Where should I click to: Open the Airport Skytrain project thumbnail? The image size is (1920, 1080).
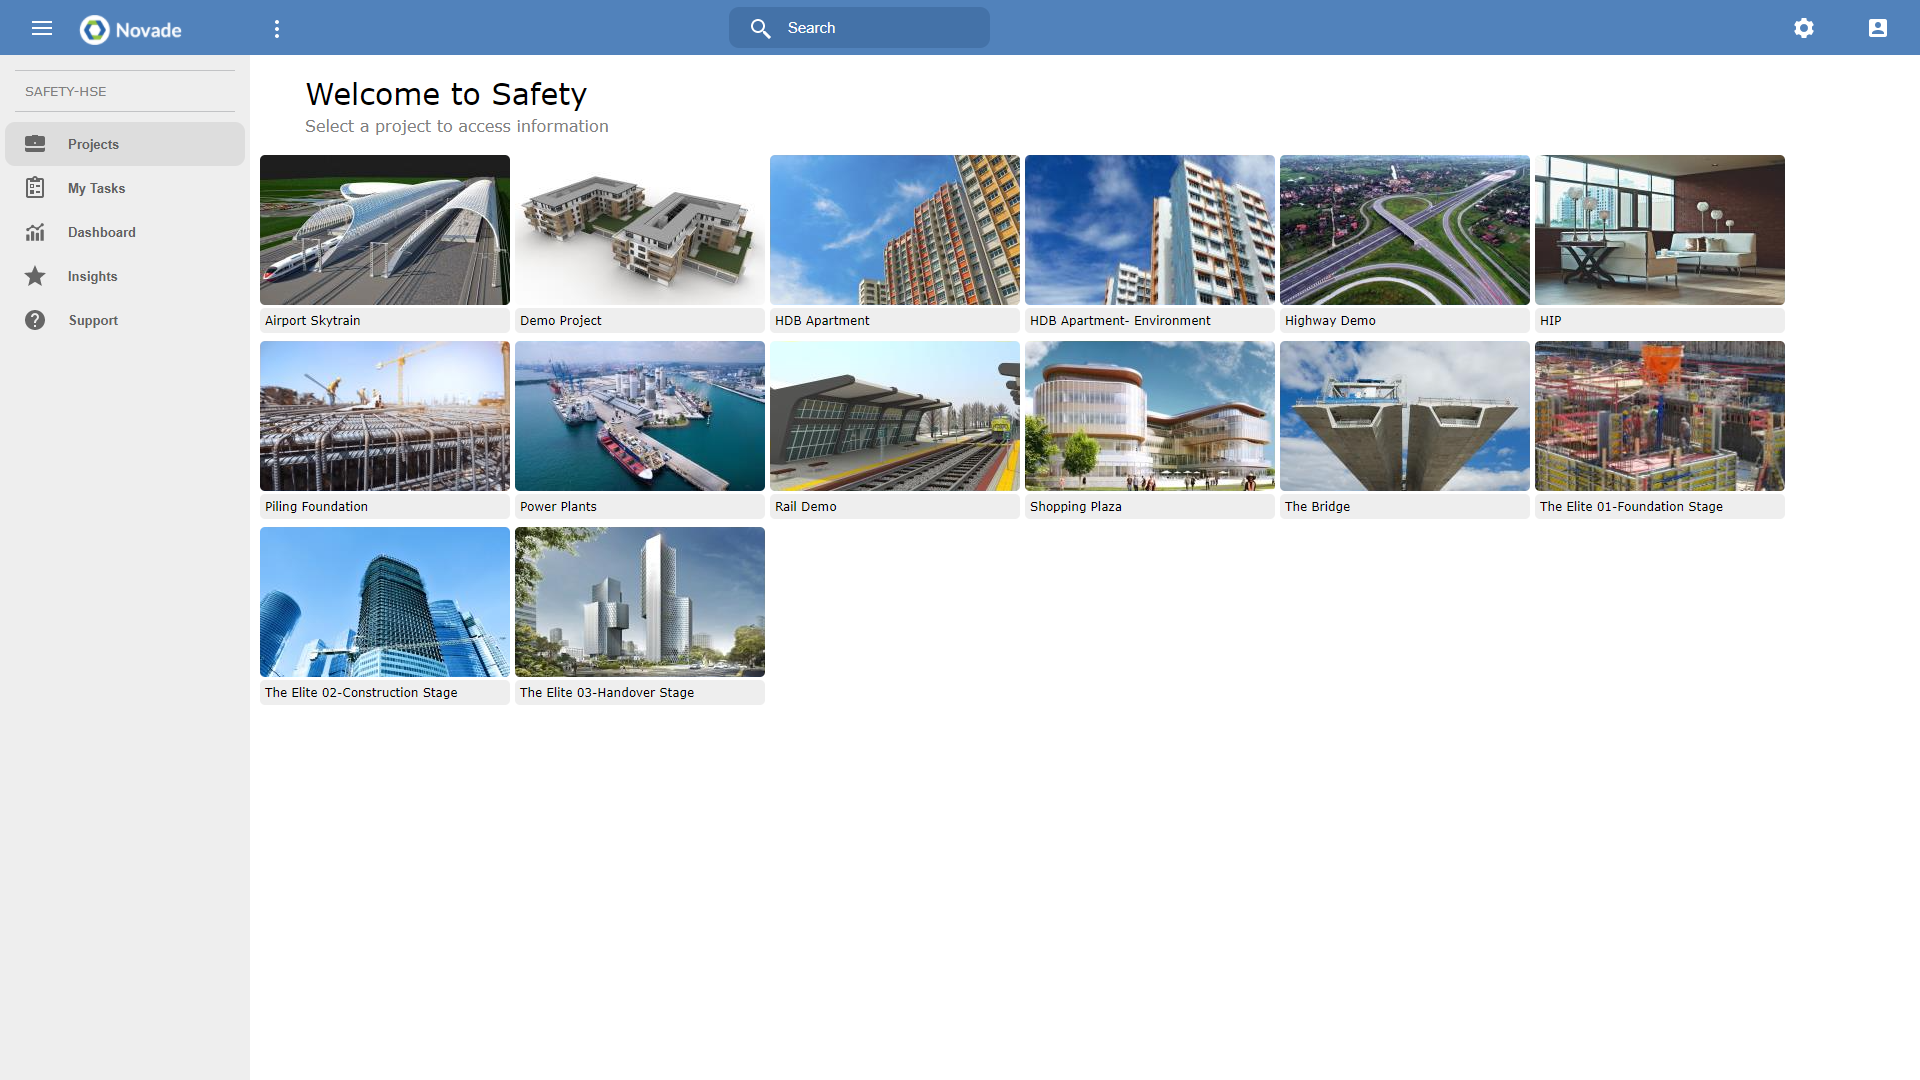pos(385,230)
